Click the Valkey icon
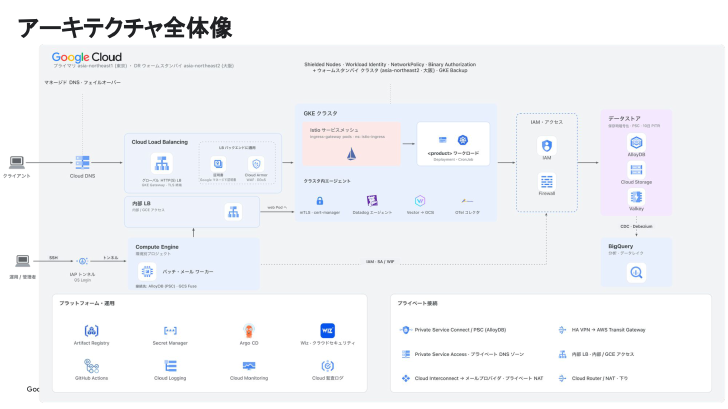This screenshot has height=409, width=728. pos(636,197)
